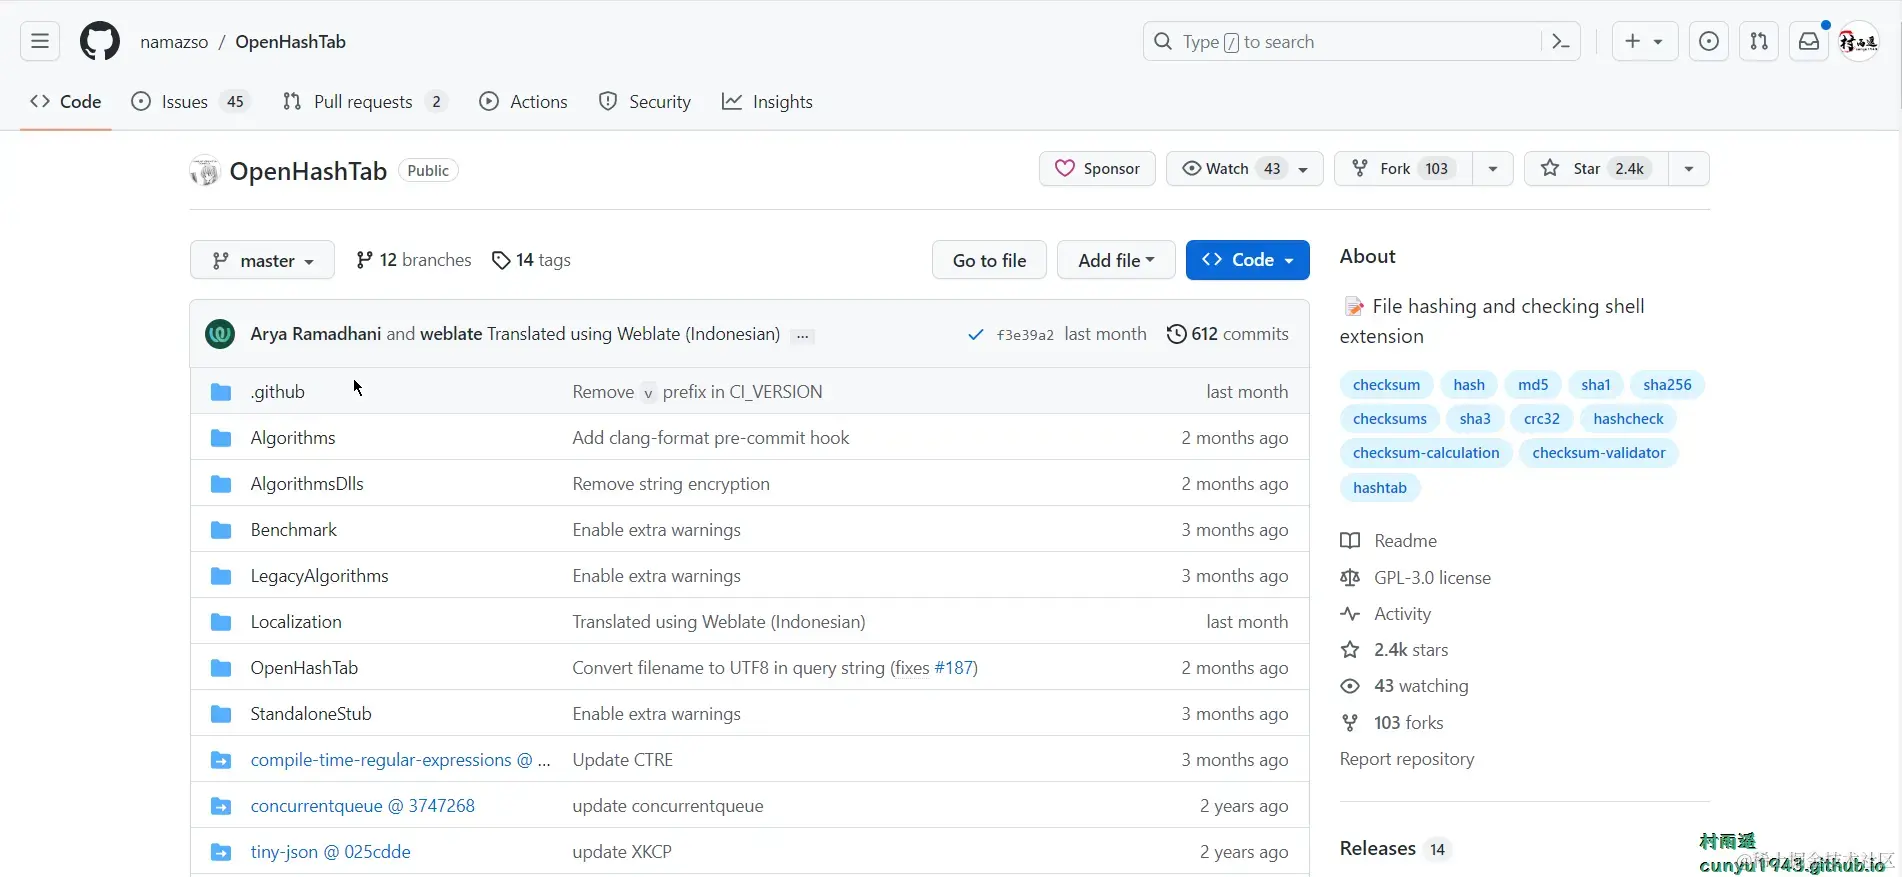Click the tags icon next to 14 tags
The height and width of the screenshot is (877, 1902).
[501, 261]
